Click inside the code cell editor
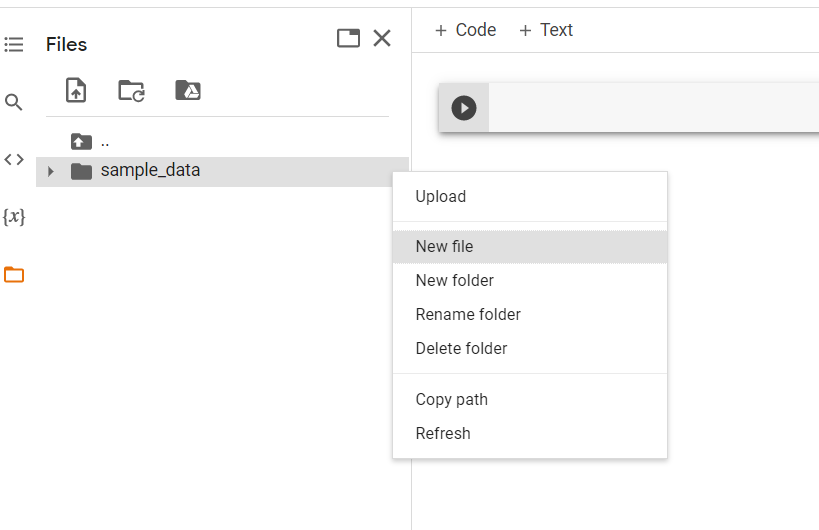 coord(650,107)
